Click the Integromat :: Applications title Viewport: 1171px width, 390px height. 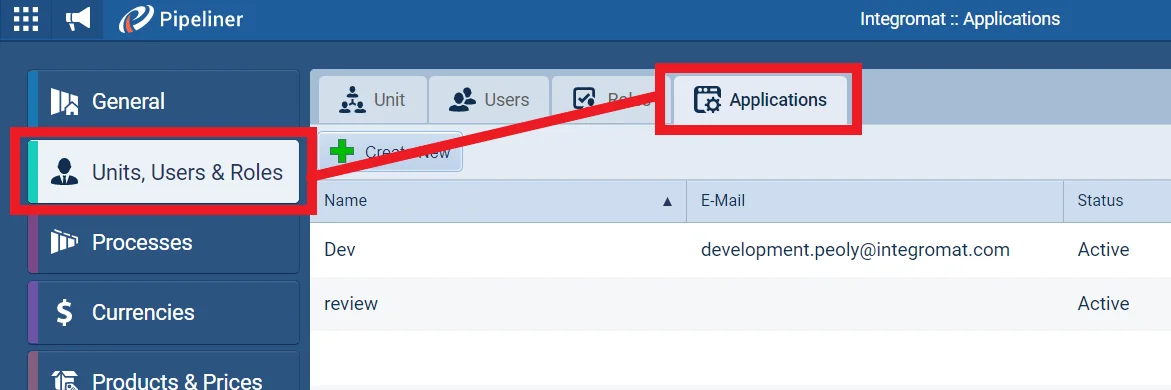coord(960,19)
